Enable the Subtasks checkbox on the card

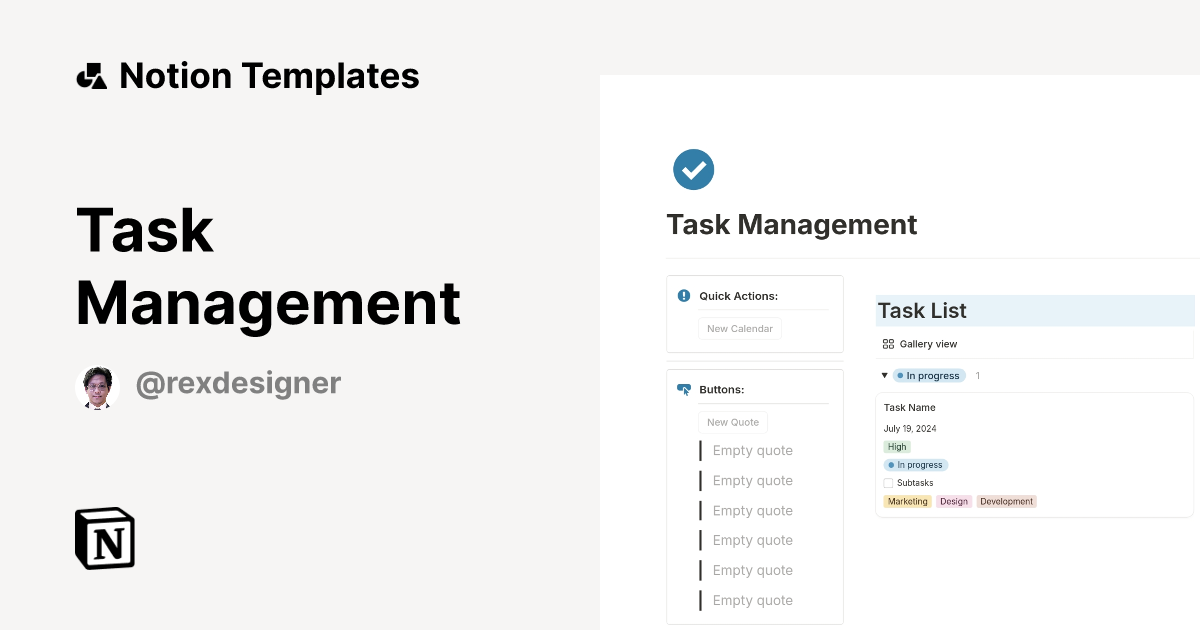coord(887,482)
